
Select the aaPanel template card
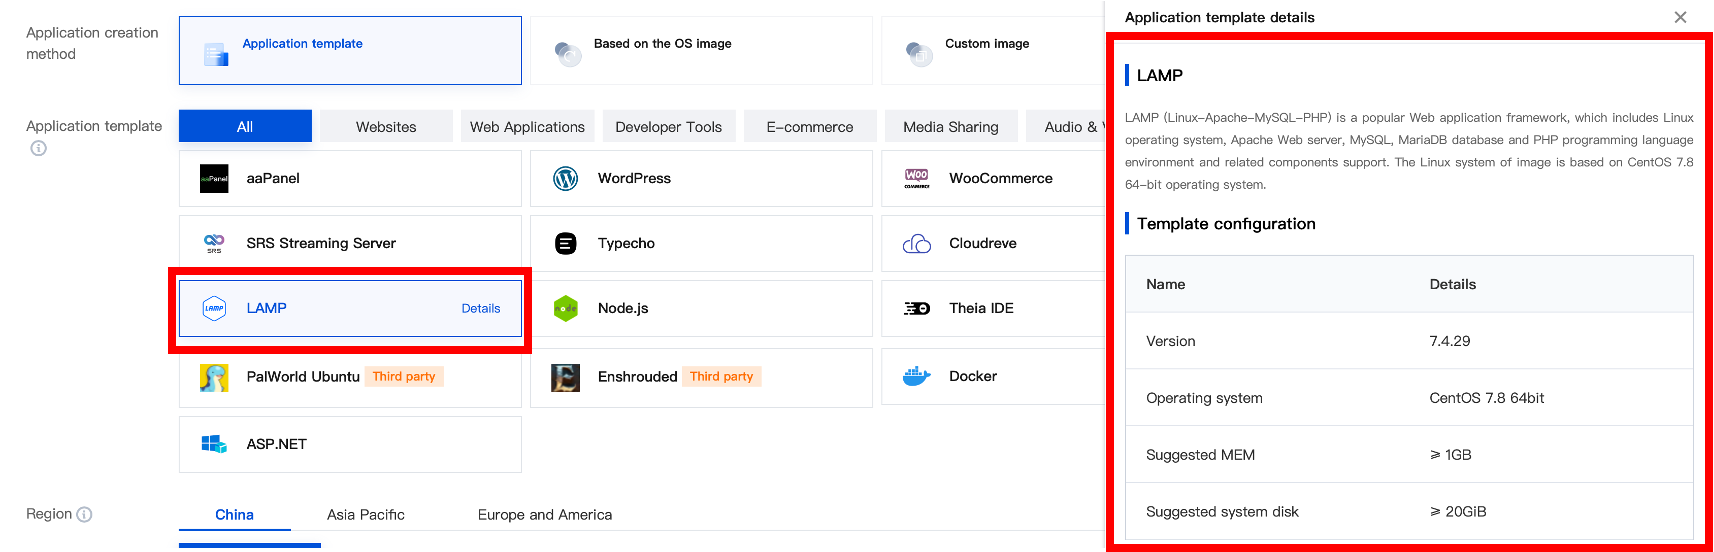pos(350,178)
